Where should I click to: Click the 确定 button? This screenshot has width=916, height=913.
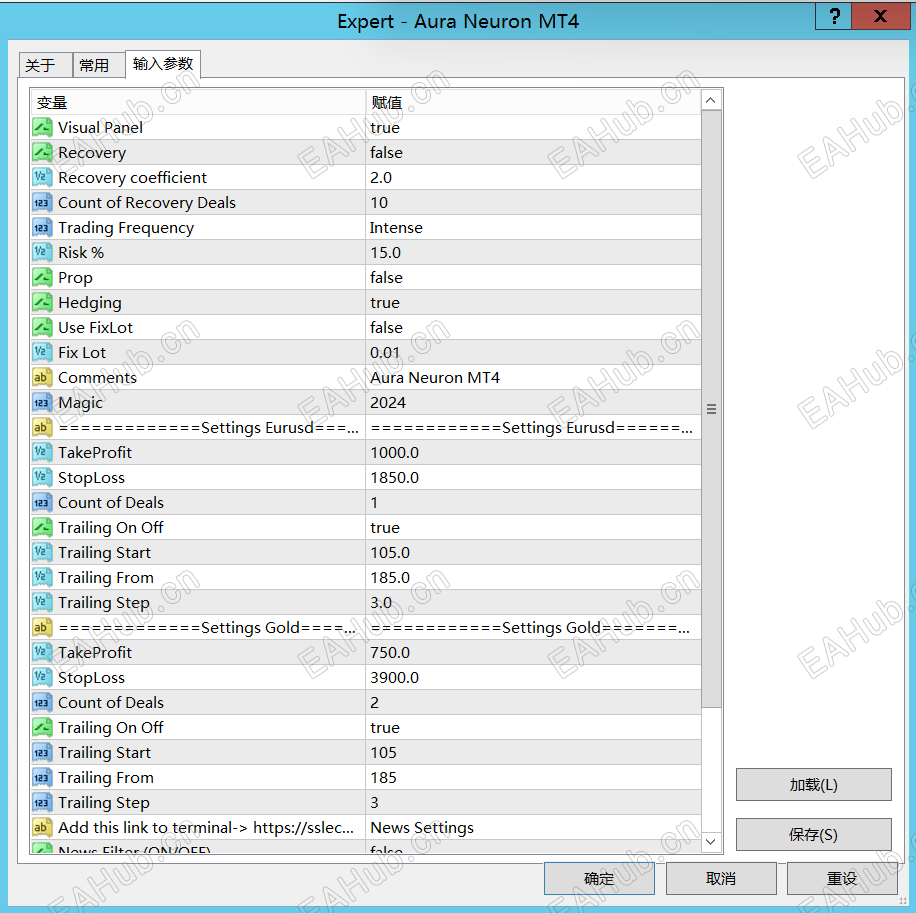point(599,879)
